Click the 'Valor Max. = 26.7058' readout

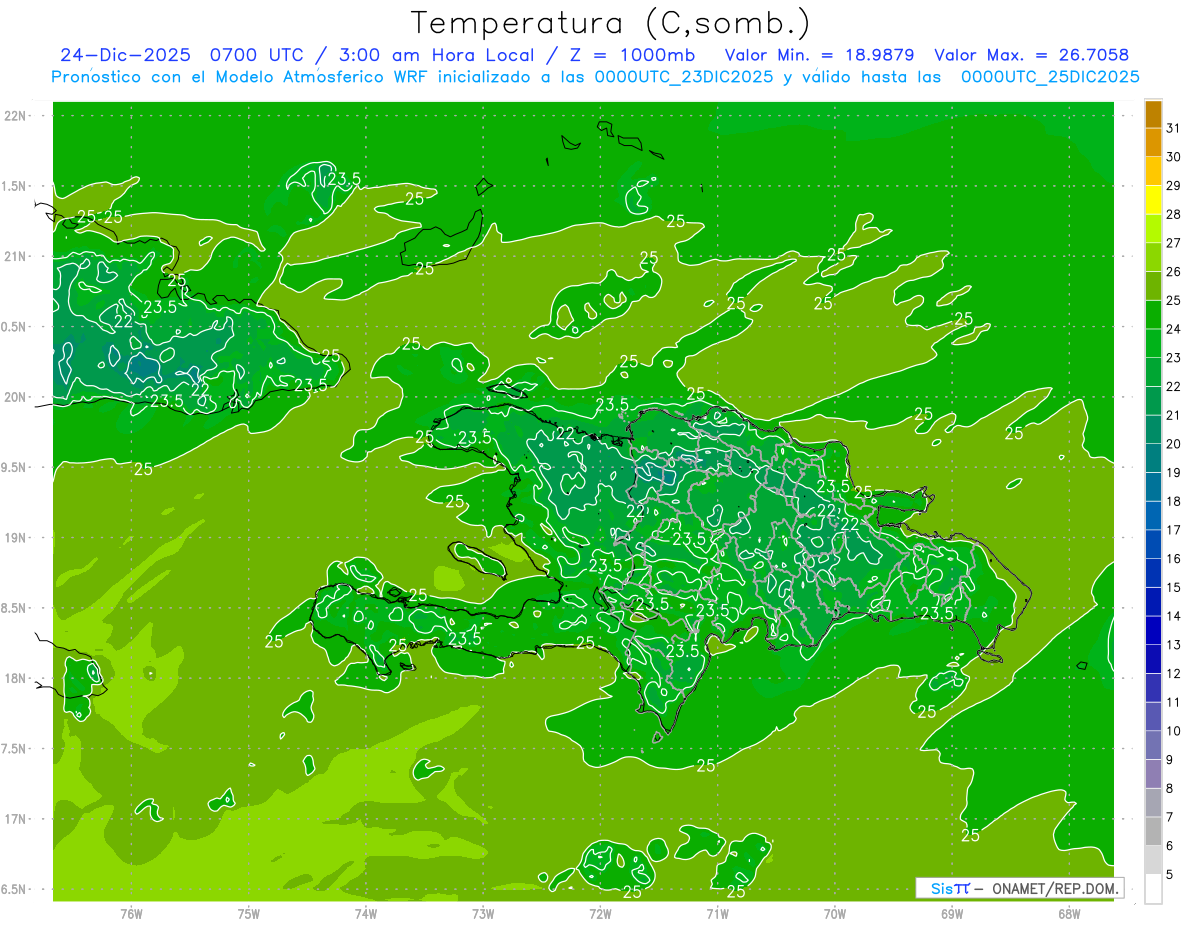[x=1031, y=55]
